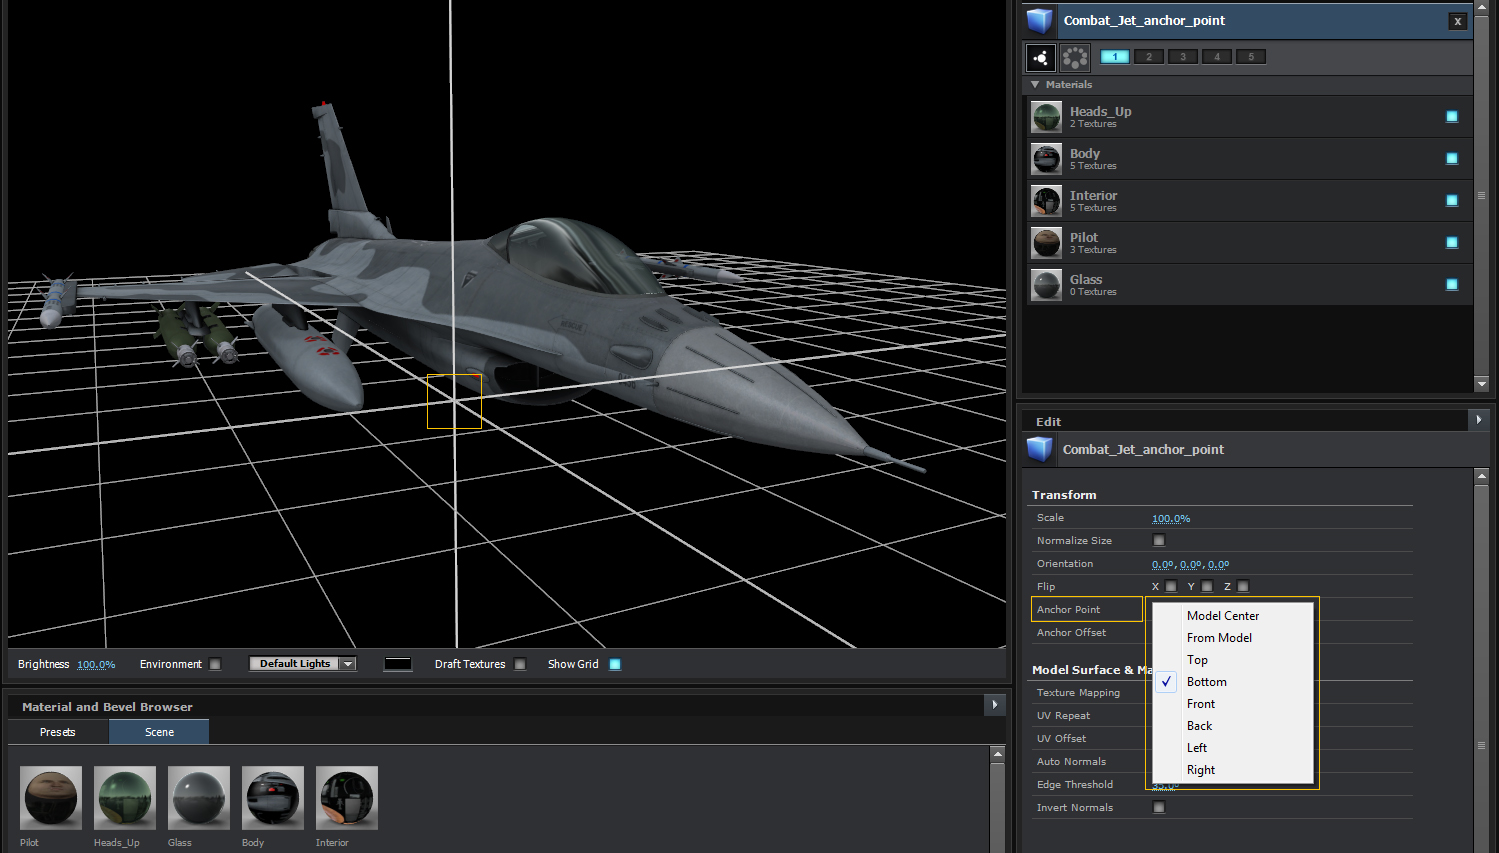Screen dimensions: 1499x853
Task: Click the Scale 100.0% value
Action: [x=1171, y=518]
